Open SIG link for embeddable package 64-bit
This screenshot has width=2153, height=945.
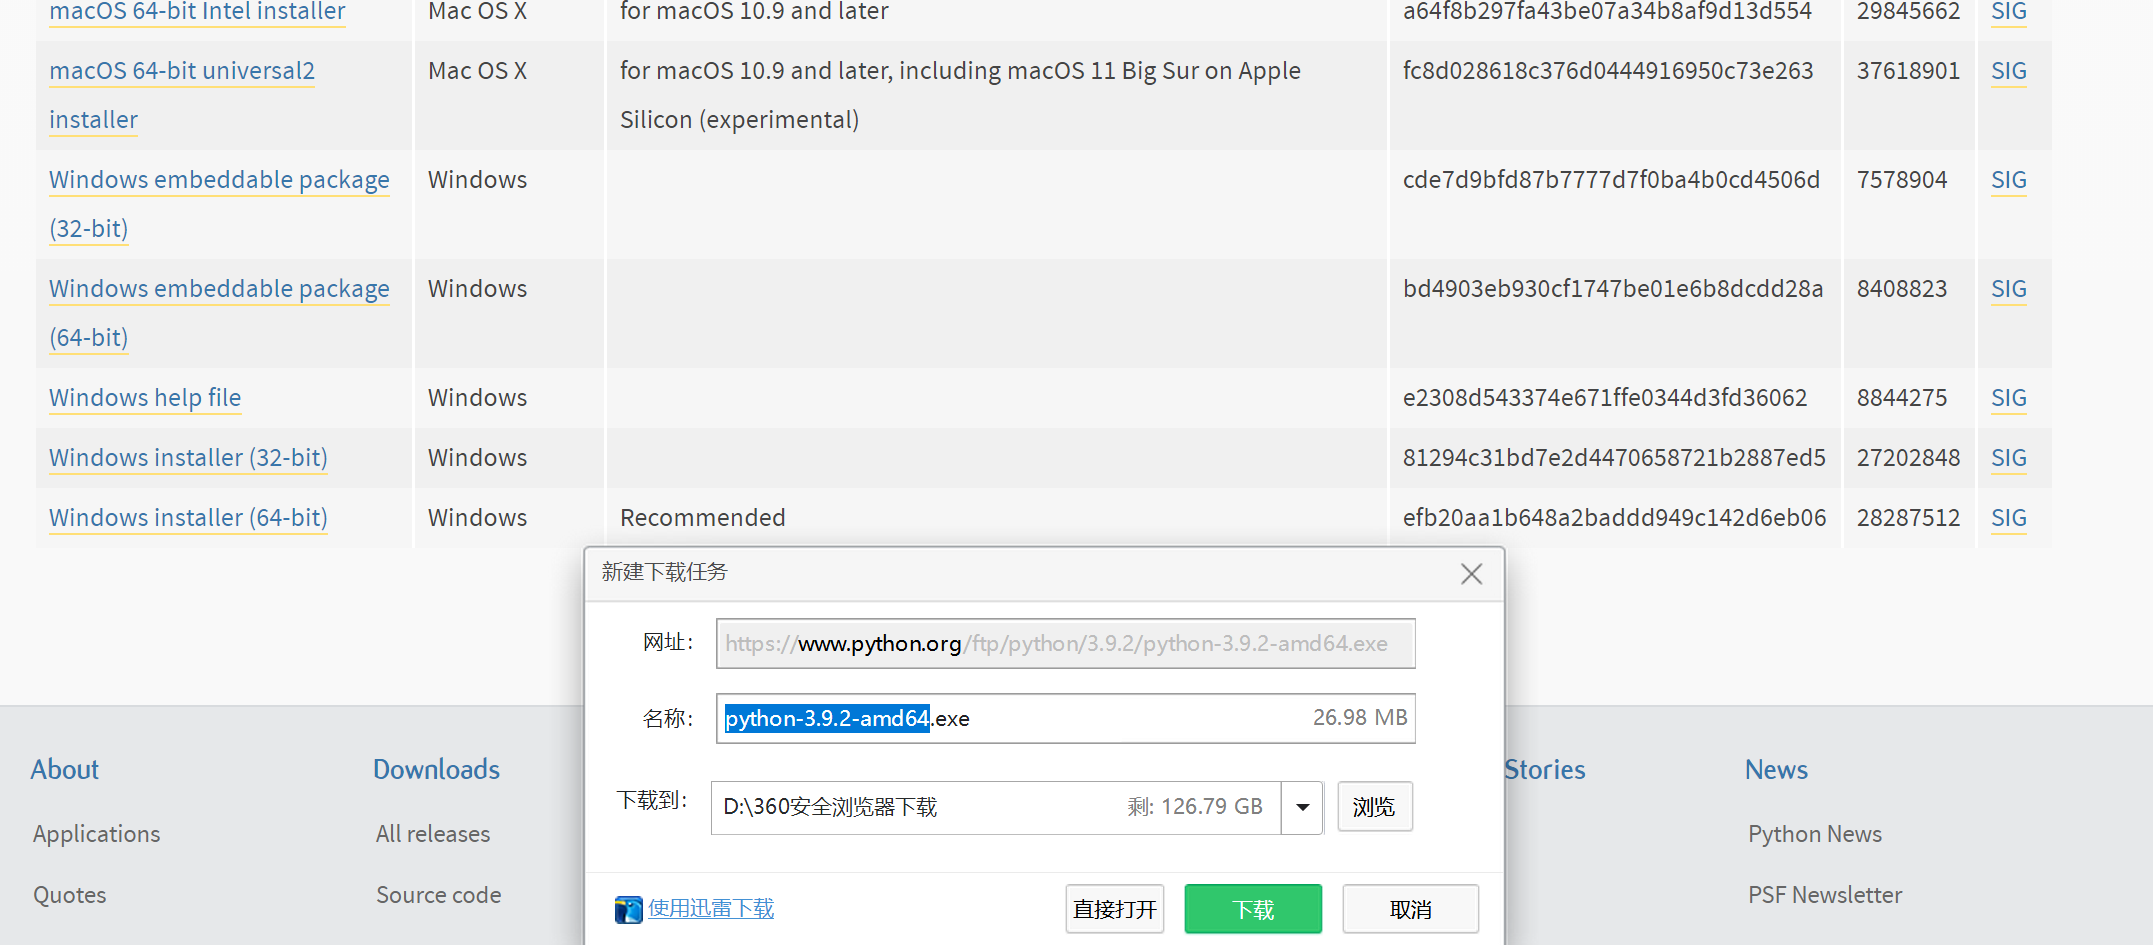(2008, 289)
